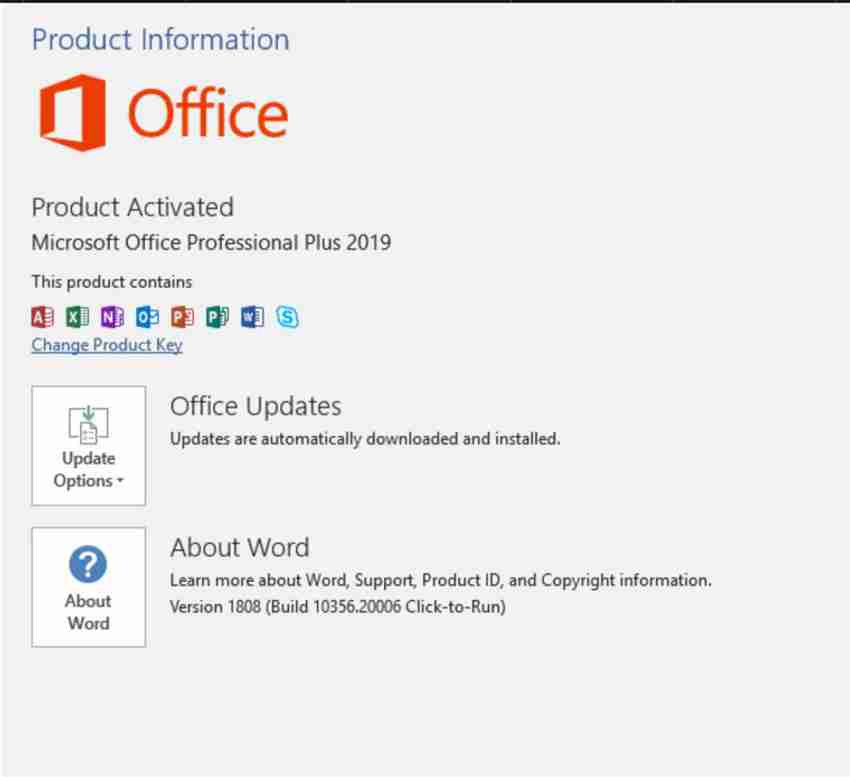Click the purple OneNote product icon

point(113,317)
